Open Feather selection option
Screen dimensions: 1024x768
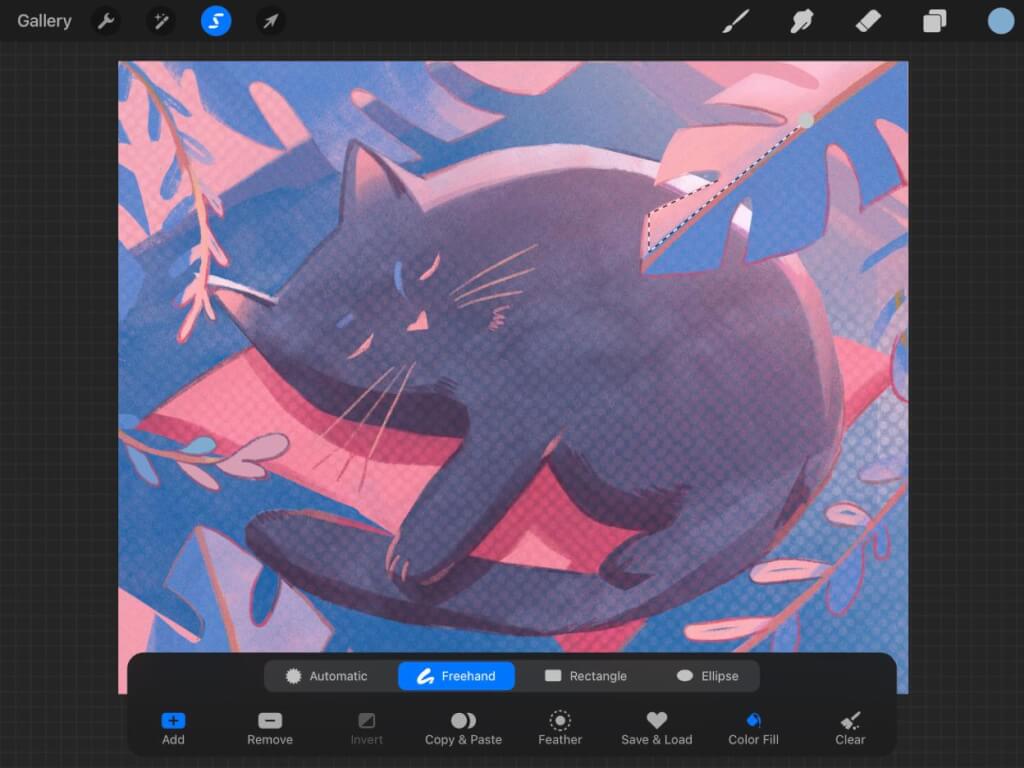point(560,728)
